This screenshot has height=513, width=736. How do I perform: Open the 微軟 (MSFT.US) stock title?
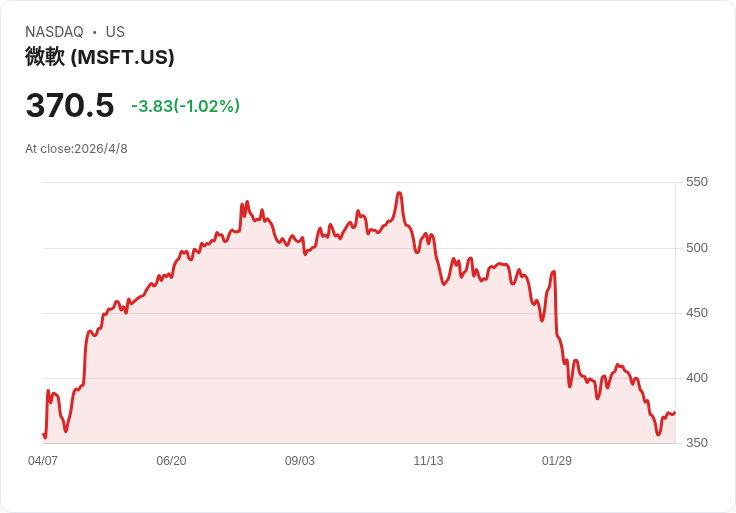(100, 57)
